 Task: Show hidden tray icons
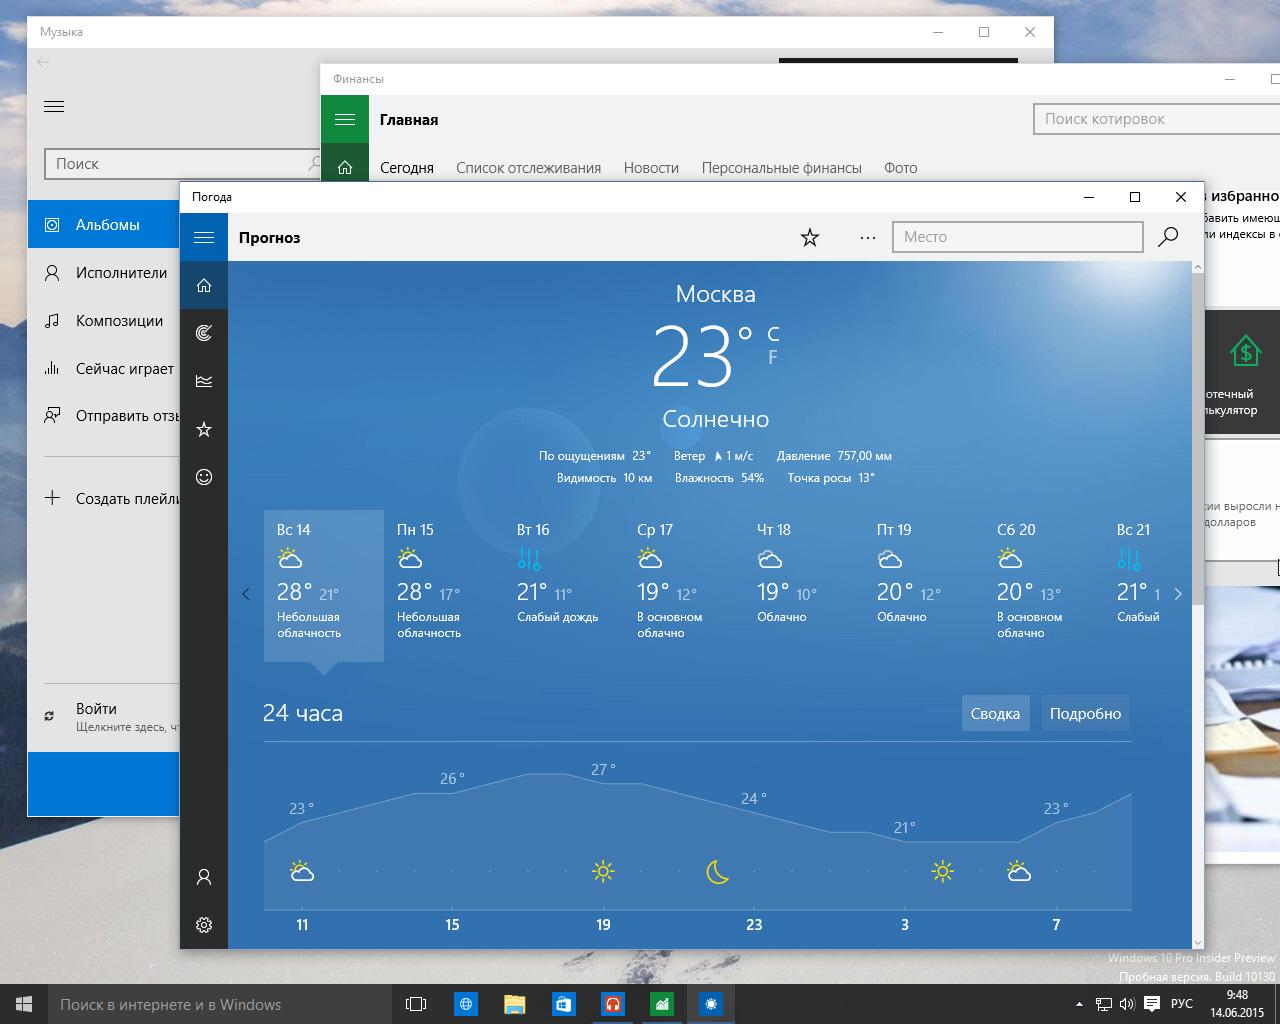1079,1004
